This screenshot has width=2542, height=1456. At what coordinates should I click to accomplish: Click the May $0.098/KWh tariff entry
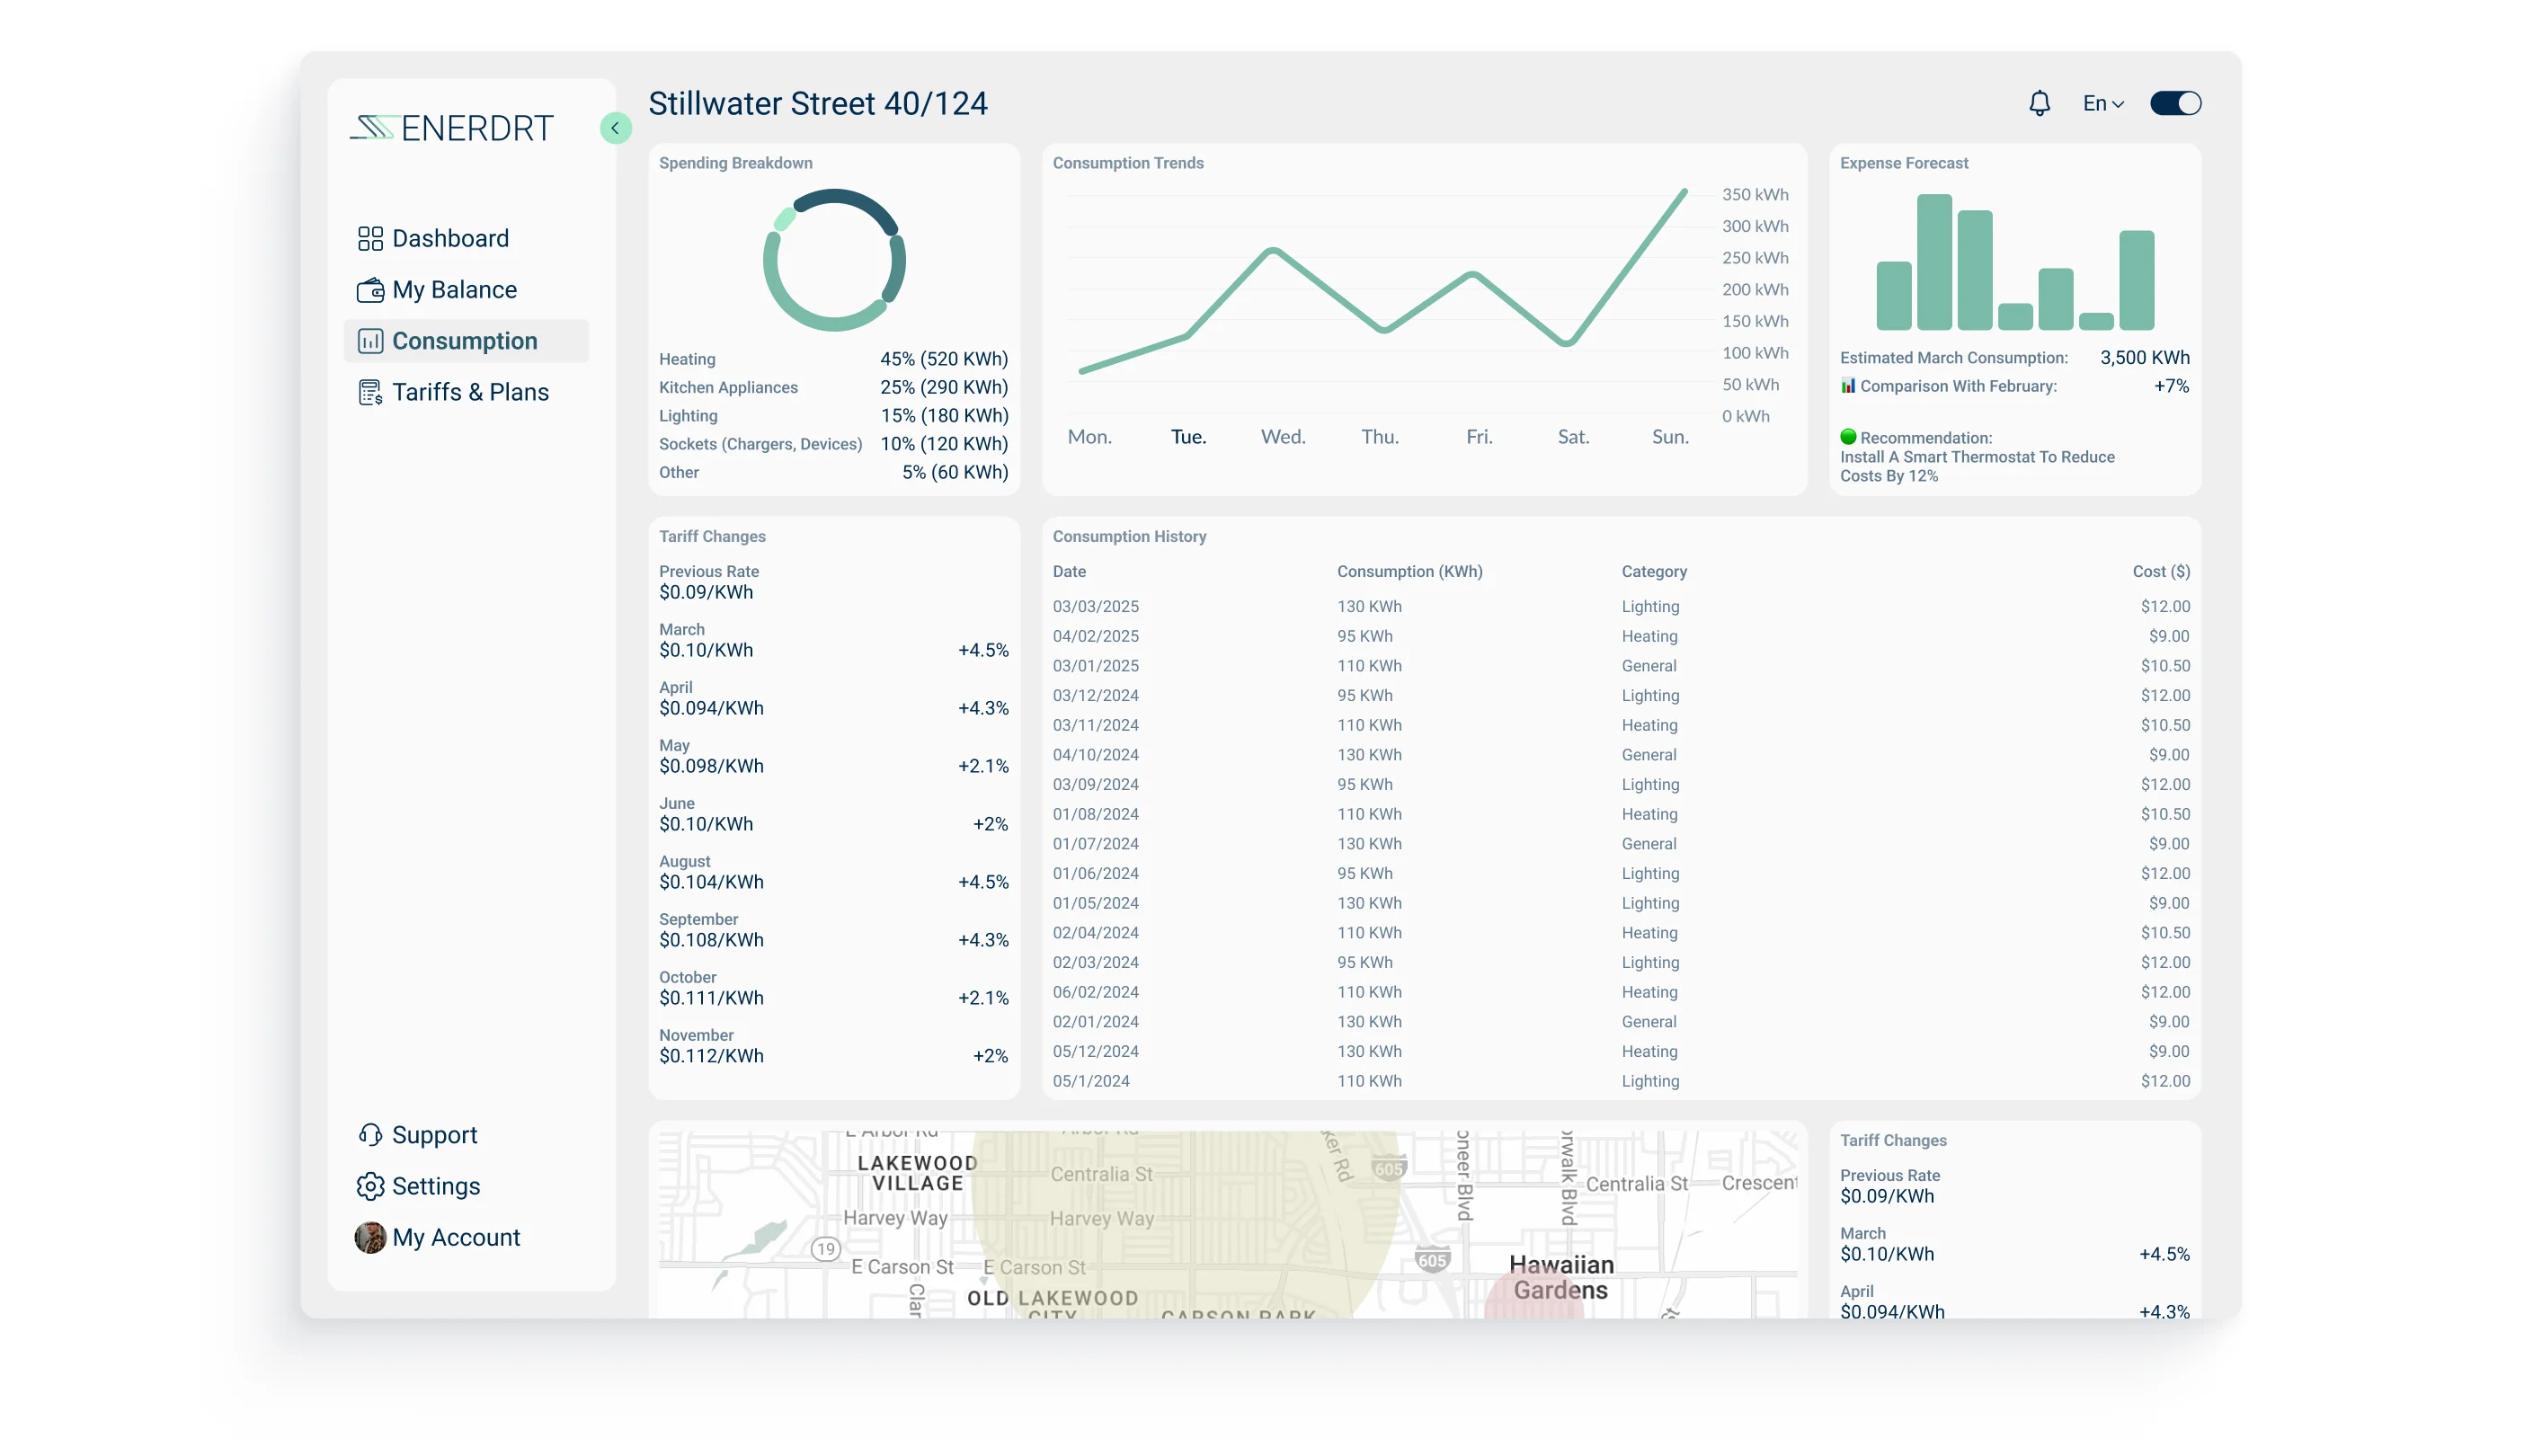pos(833,756)
